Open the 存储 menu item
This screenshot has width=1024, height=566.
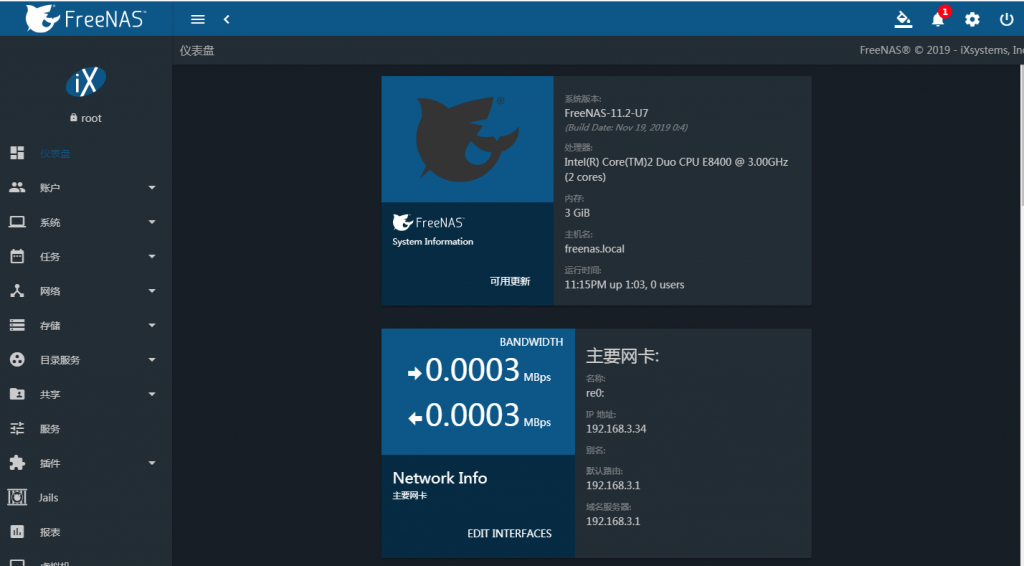(x=86, y=325)
